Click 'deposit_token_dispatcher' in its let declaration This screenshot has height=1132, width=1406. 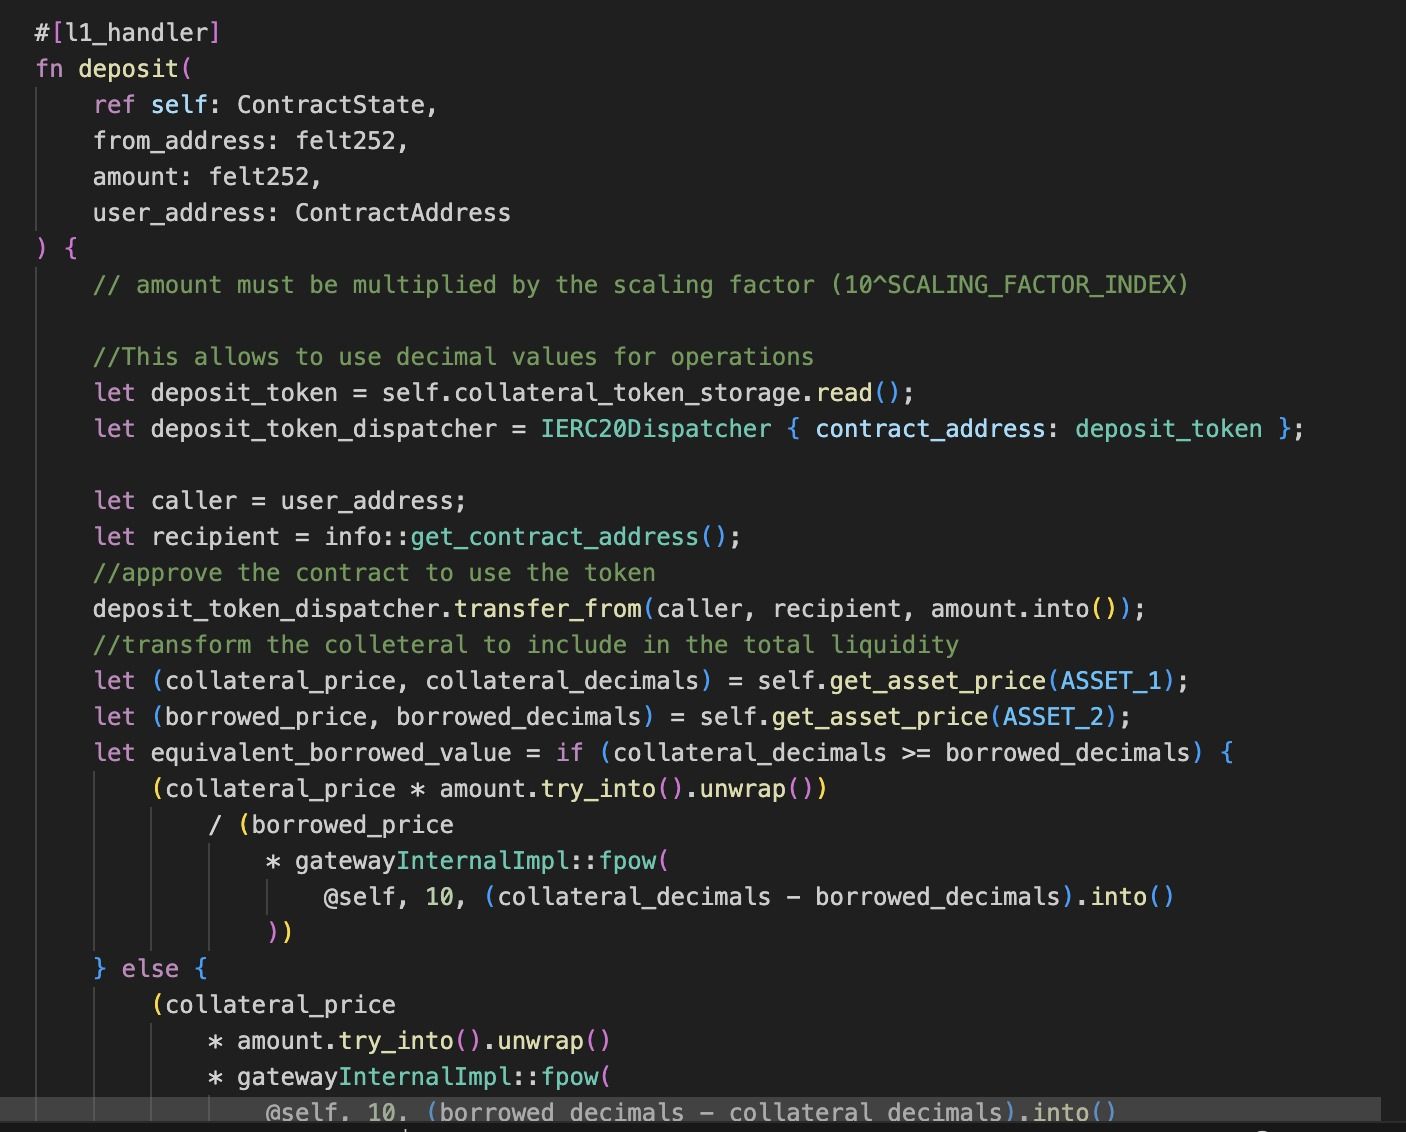(x=324, y=429)
